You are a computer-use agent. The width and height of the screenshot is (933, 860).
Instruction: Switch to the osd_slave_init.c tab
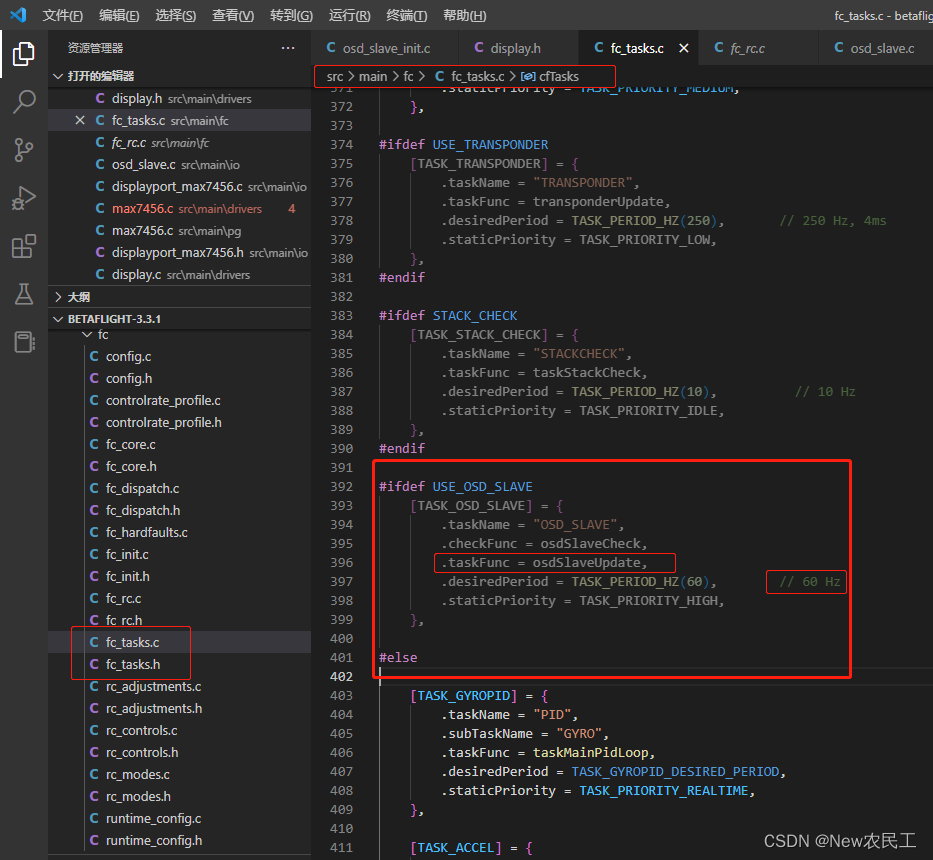click(384, 48)
